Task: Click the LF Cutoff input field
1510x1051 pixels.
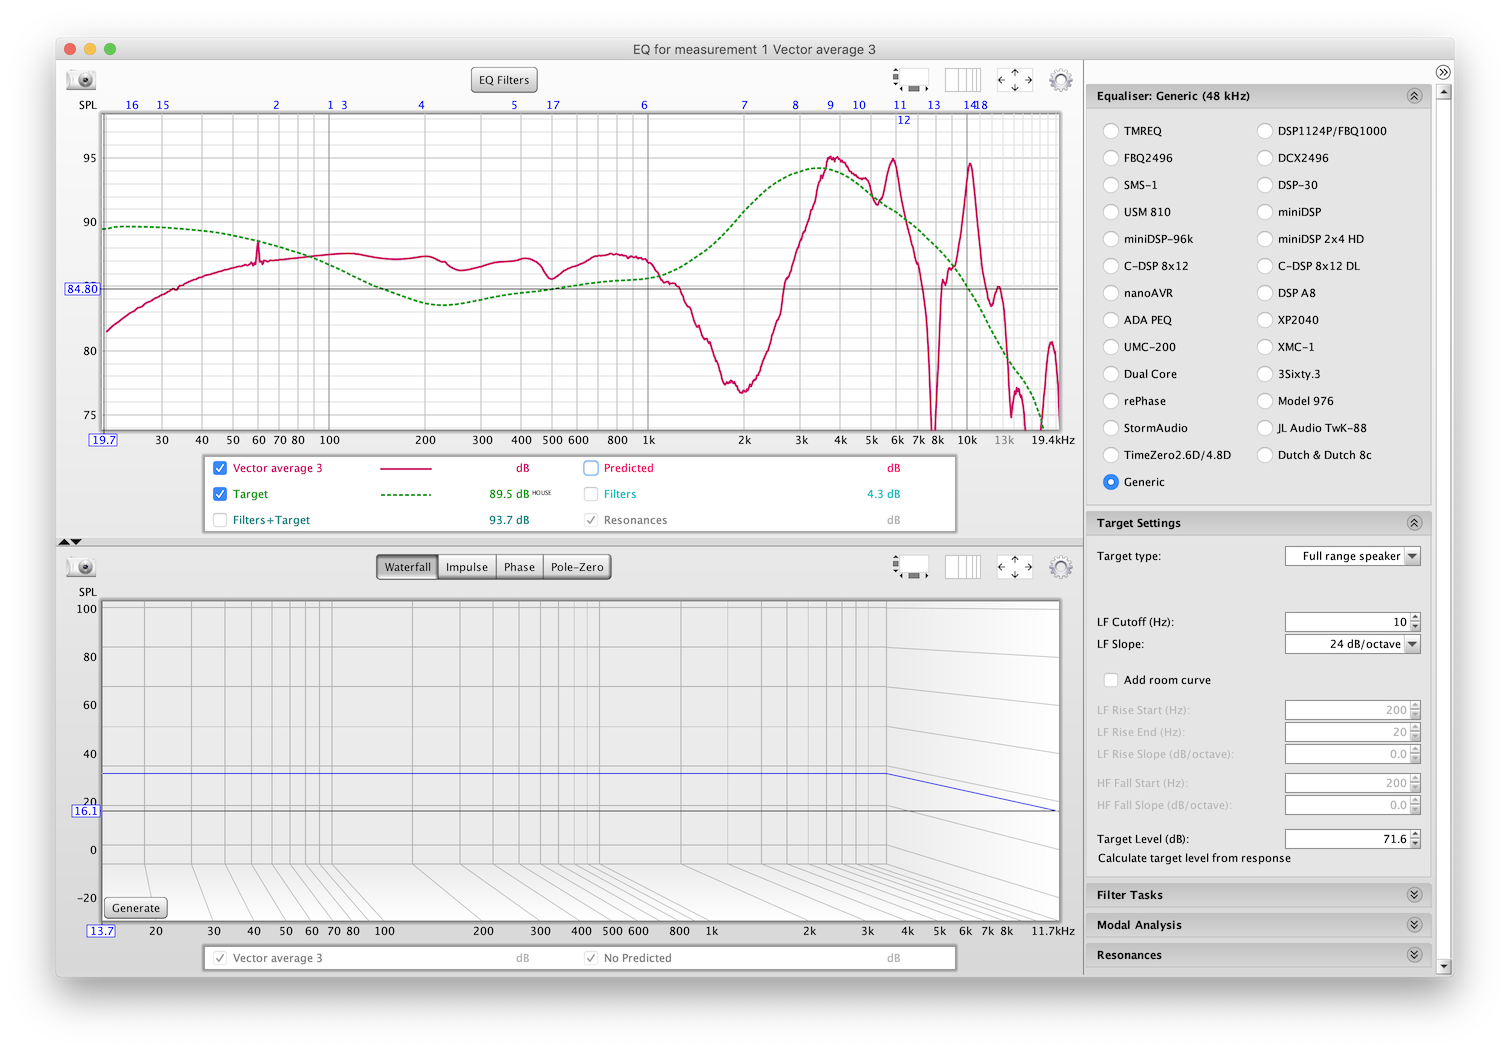Action: click(1347, 622)
